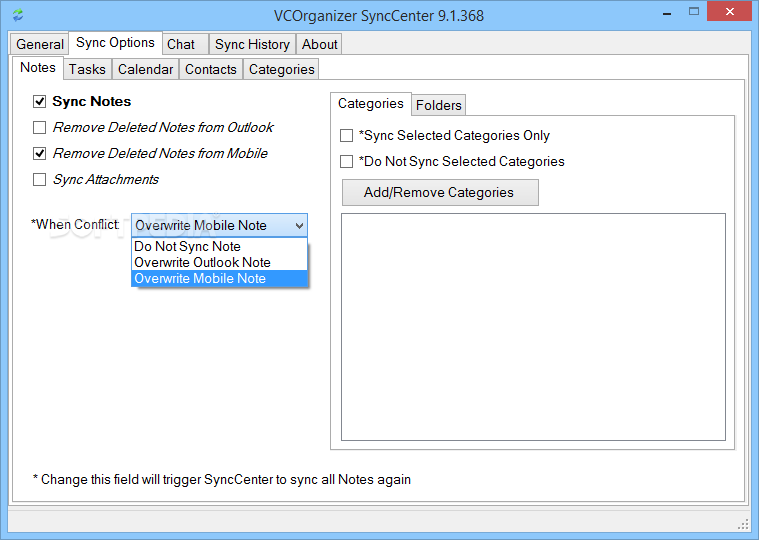Viewport: 759px width, 540px height.
Task: Switch to the Folders tab
Action: (x=439, y=105)
